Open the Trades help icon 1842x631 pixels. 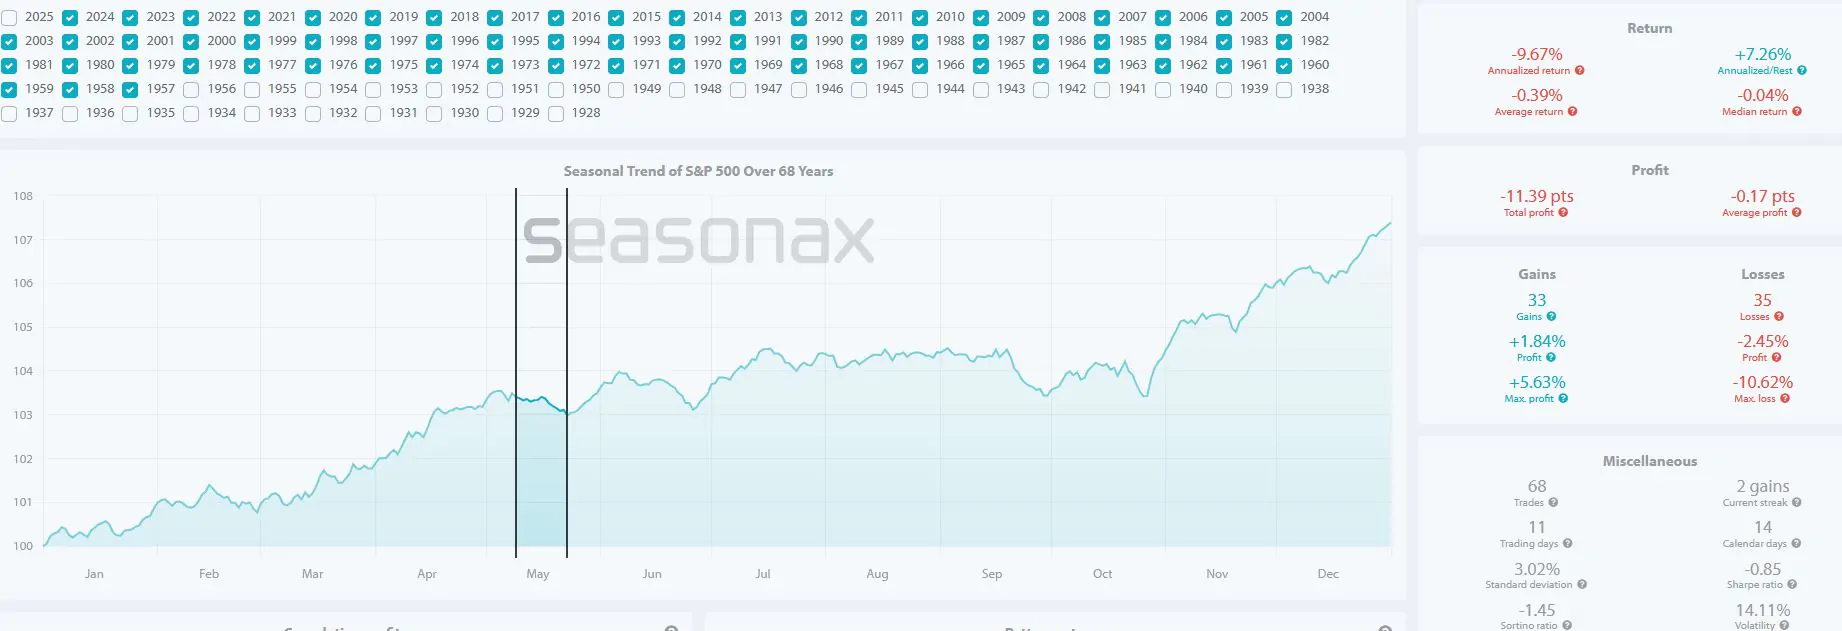(x=1553, y=503)
